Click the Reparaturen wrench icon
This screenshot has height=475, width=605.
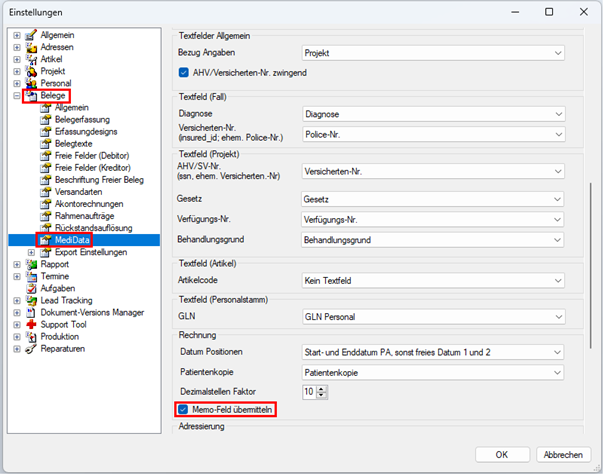[31, 349]
